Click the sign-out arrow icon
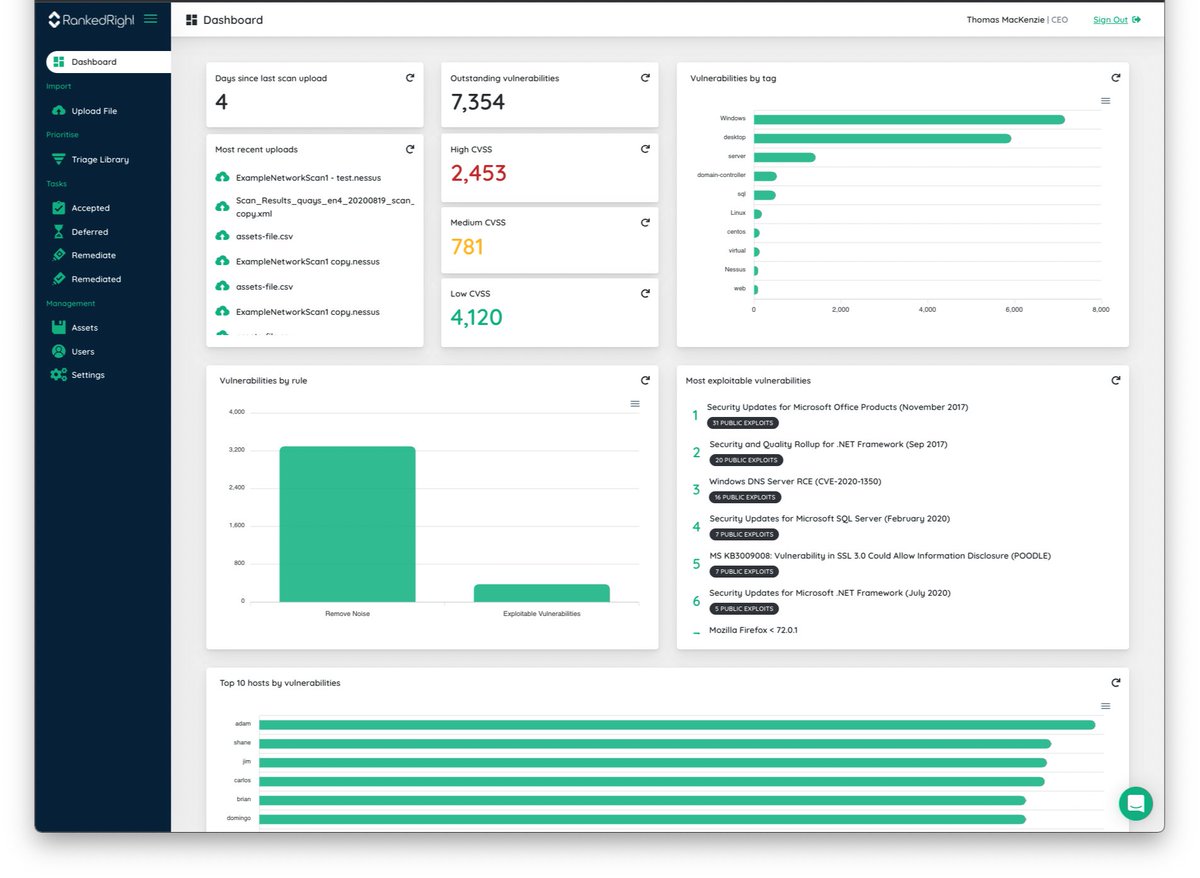This screenshot has height=878, width=1200. [1137, 20]
